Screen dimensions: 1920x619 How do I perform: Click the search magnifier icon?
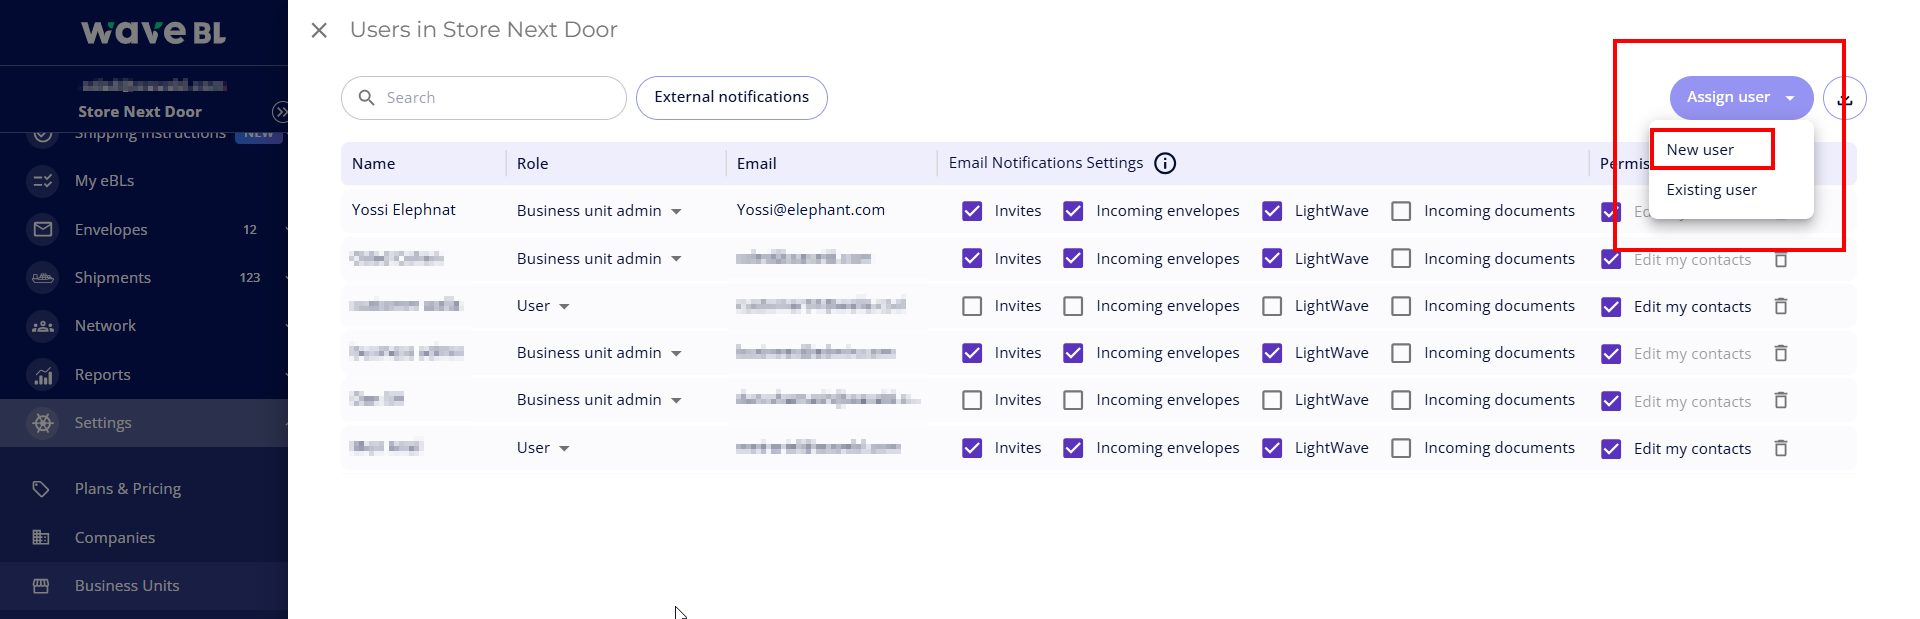point(367,98)
